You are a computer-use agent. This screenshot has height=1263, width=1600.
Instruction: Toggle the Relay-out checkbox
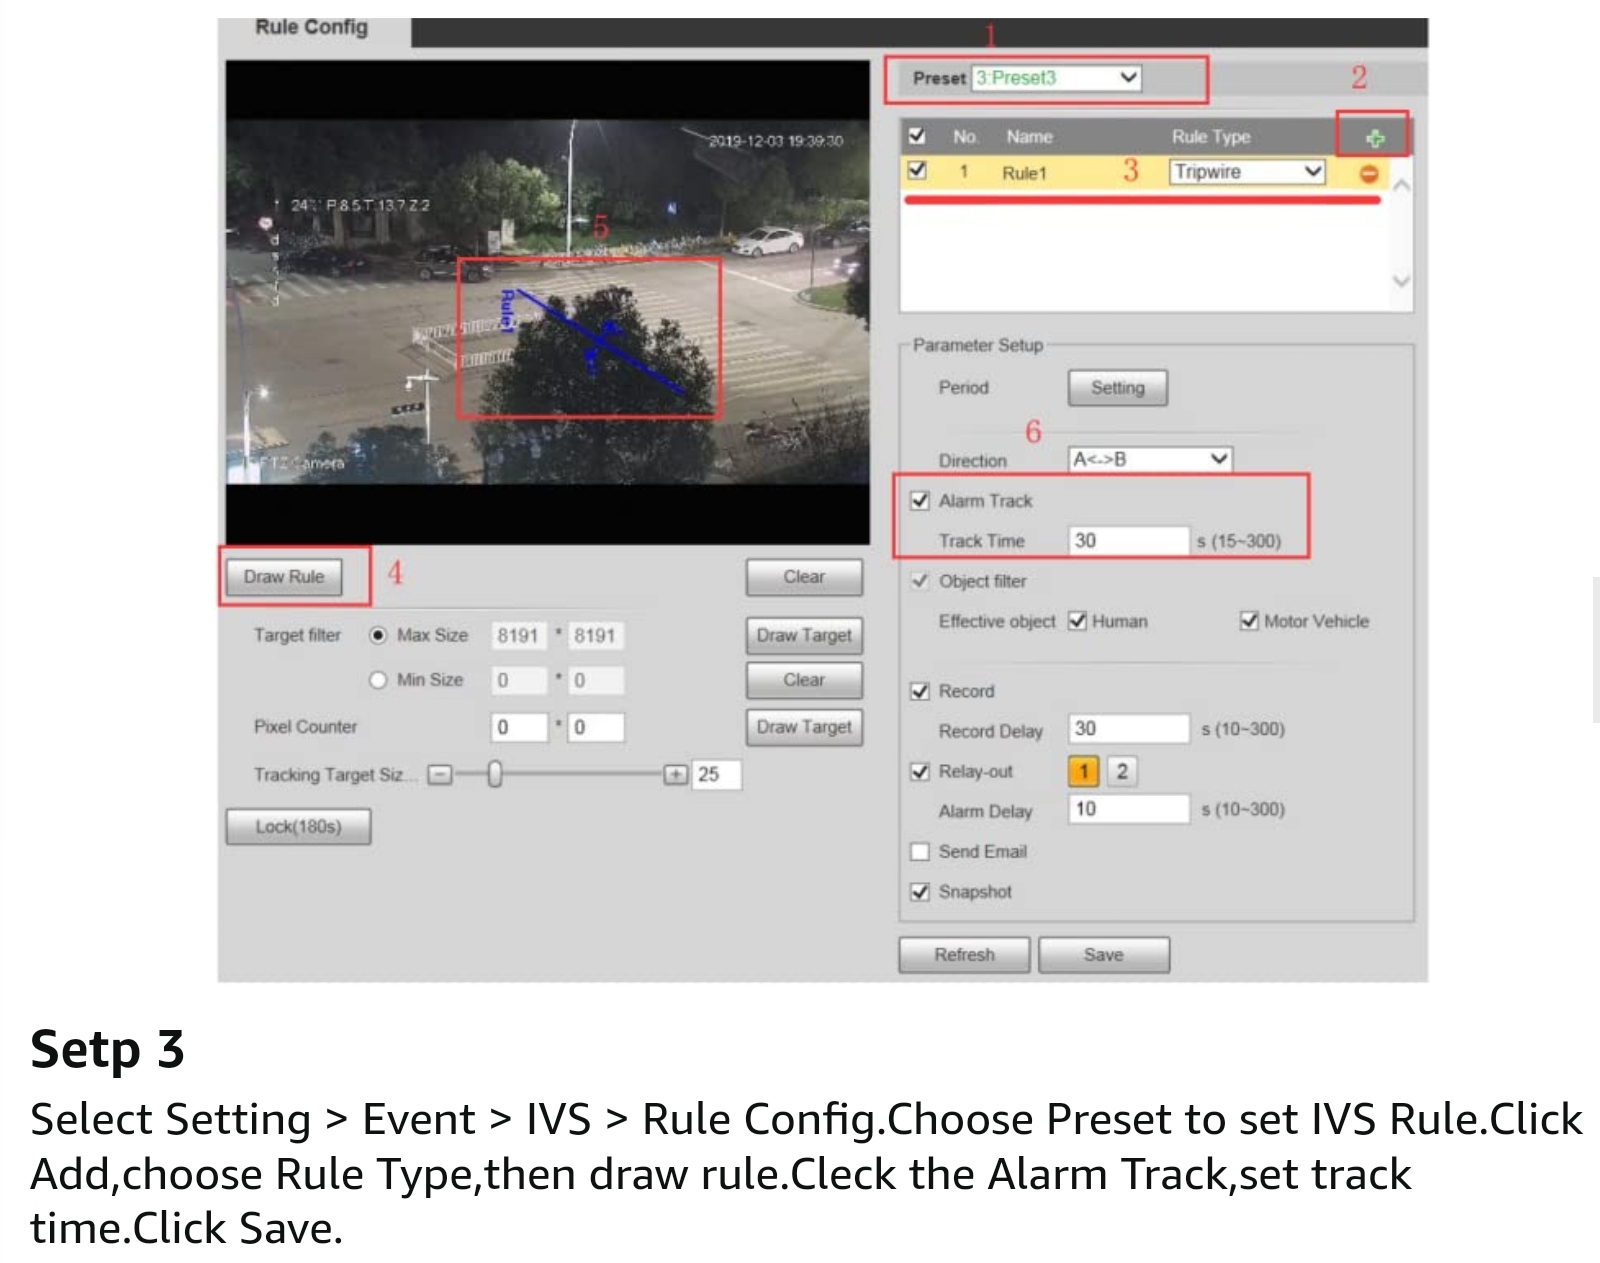point(920,771)
